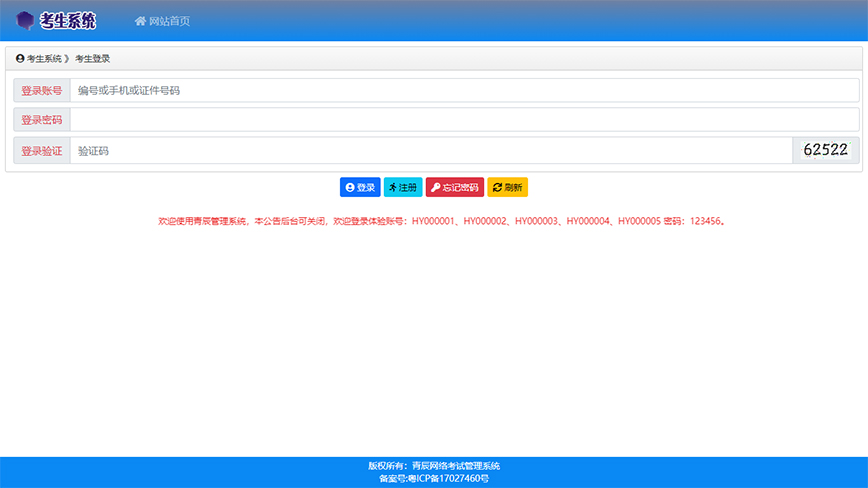The image size is (868, 488).
Task: Focus the account input with 编号或手机或证件号码 placeholder
Action: coord(464,91)
